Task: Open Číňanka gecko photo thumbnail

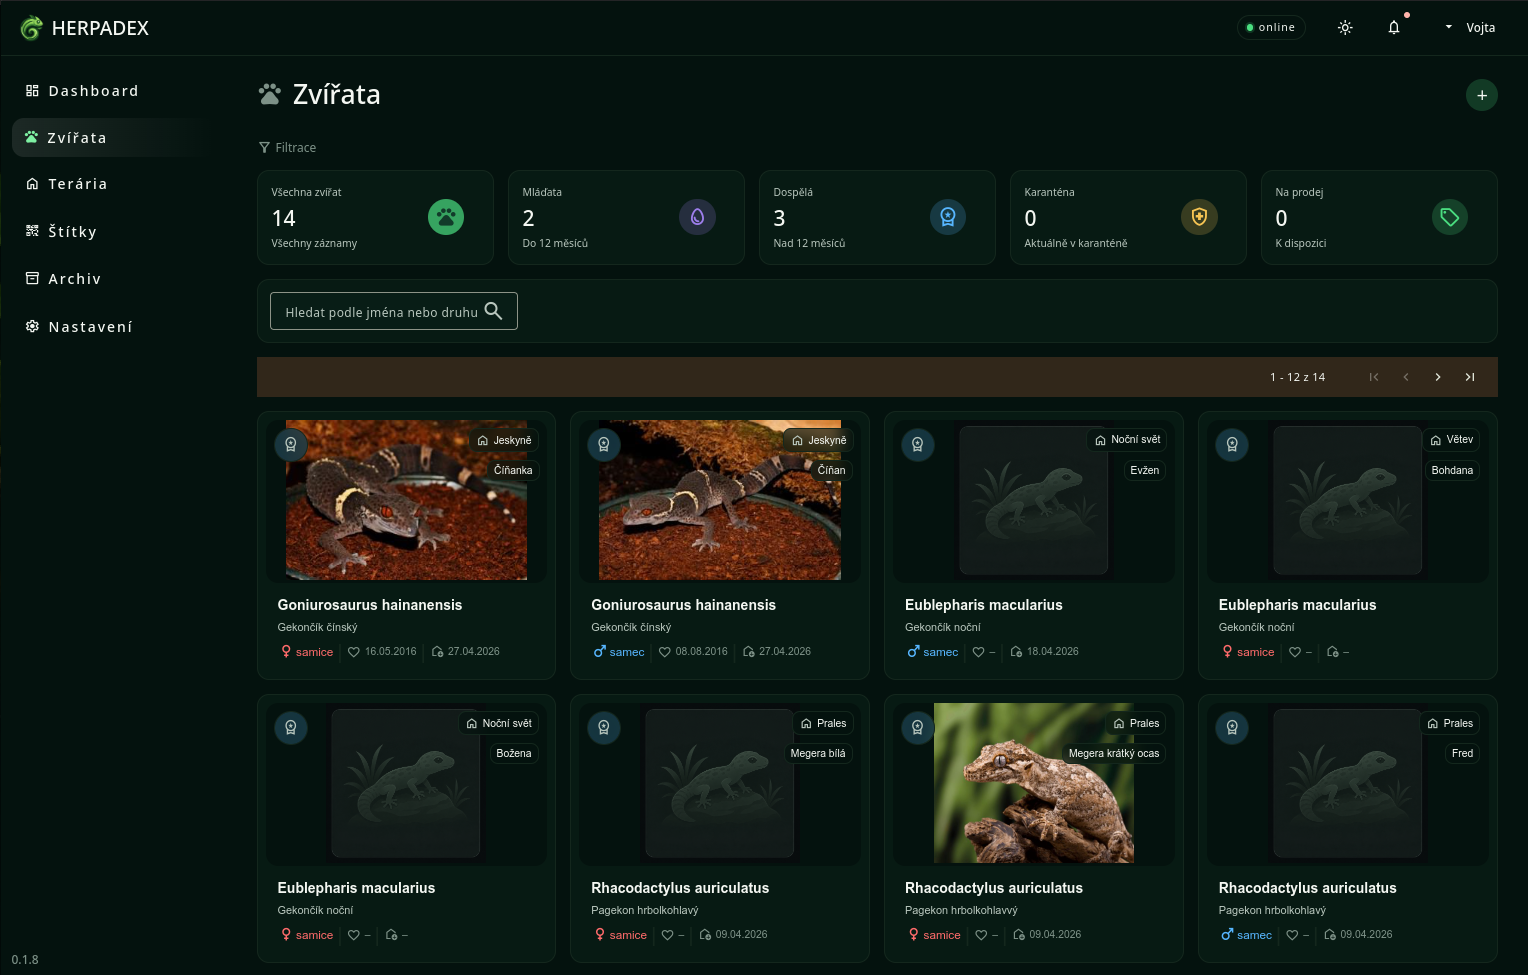Action: click(x=406, y=500)
